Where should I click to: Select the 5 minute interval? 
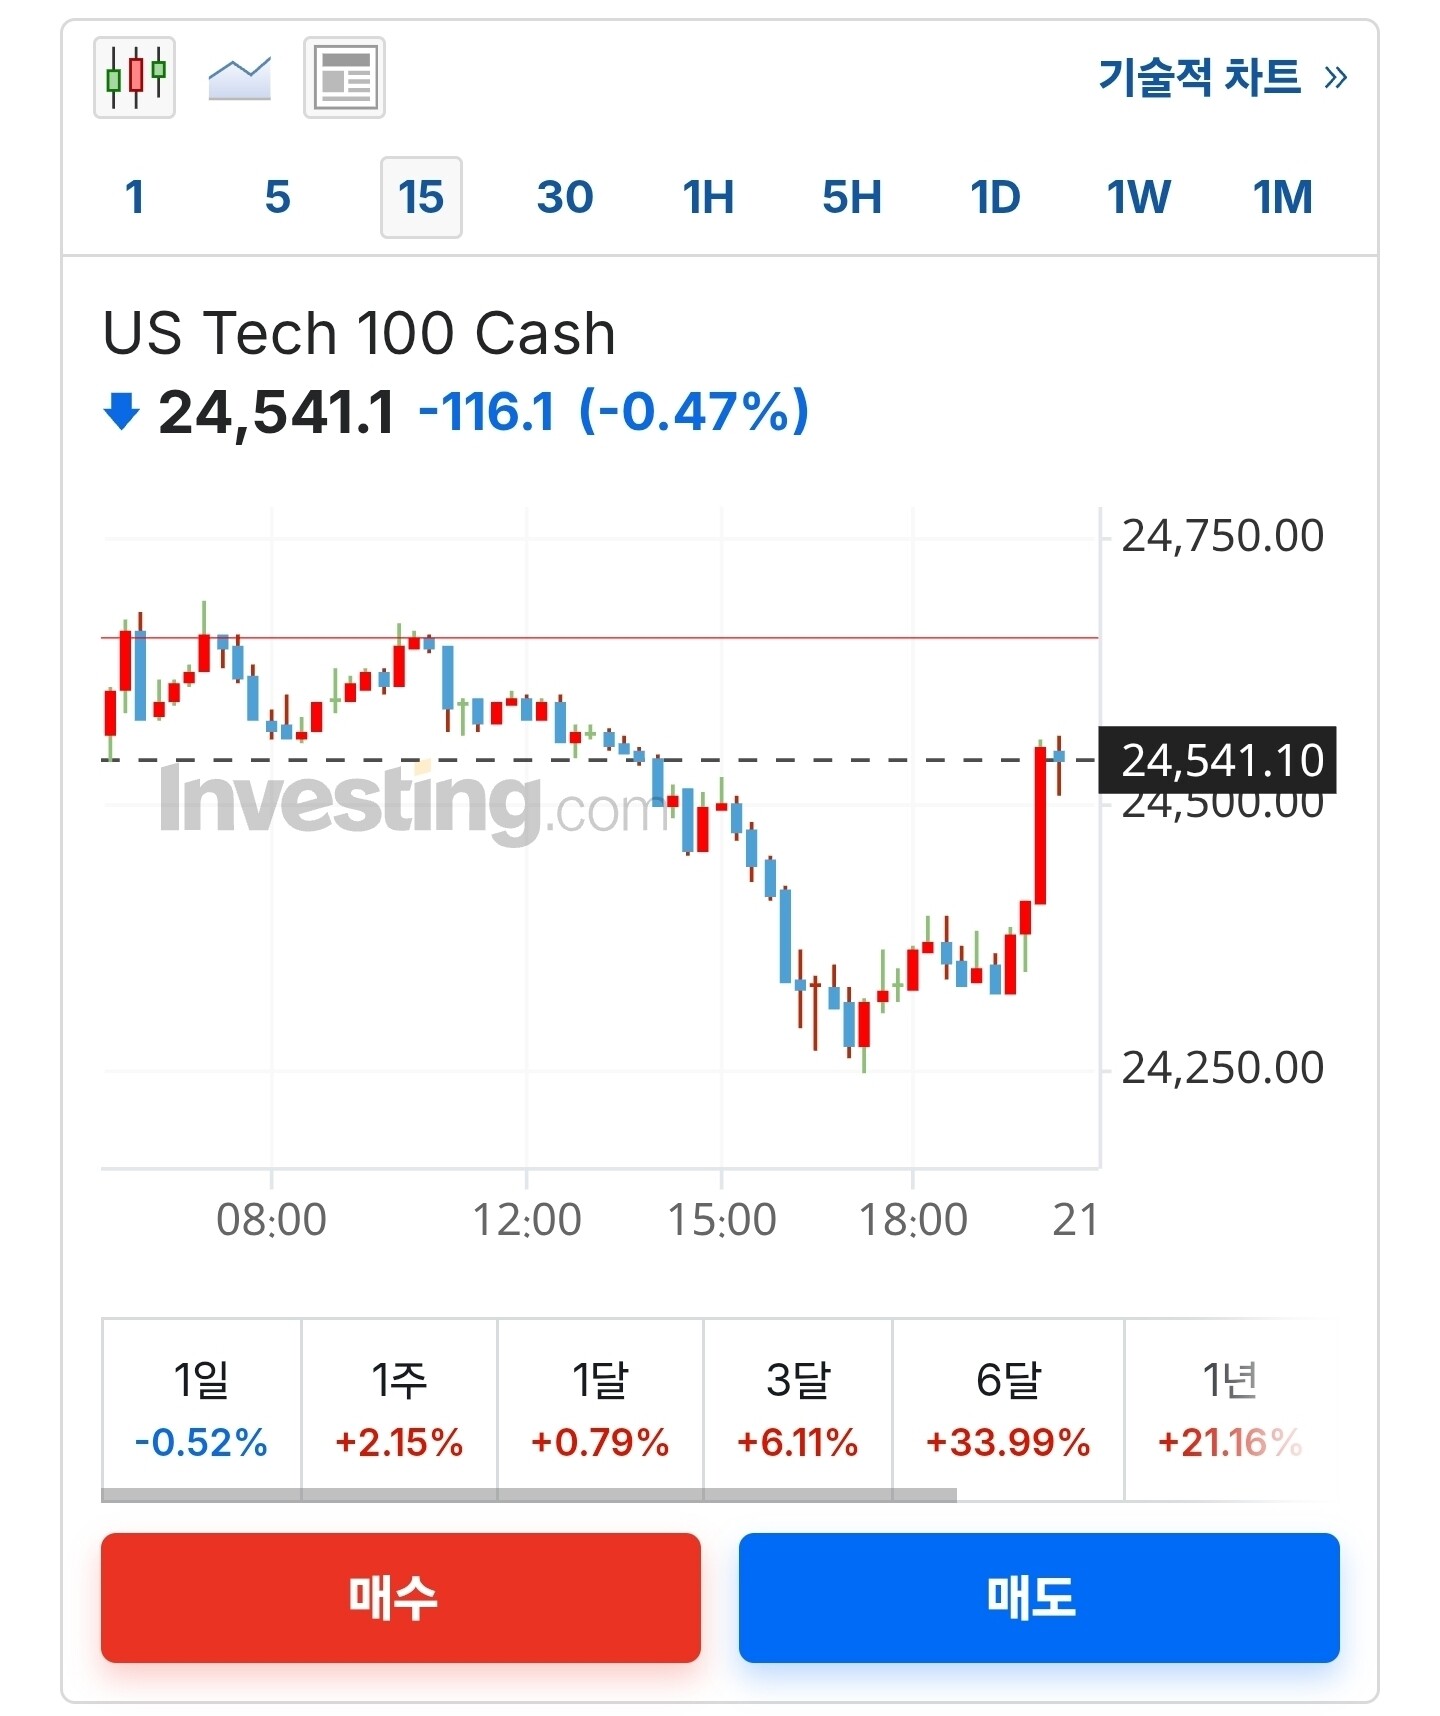(277, 197)
